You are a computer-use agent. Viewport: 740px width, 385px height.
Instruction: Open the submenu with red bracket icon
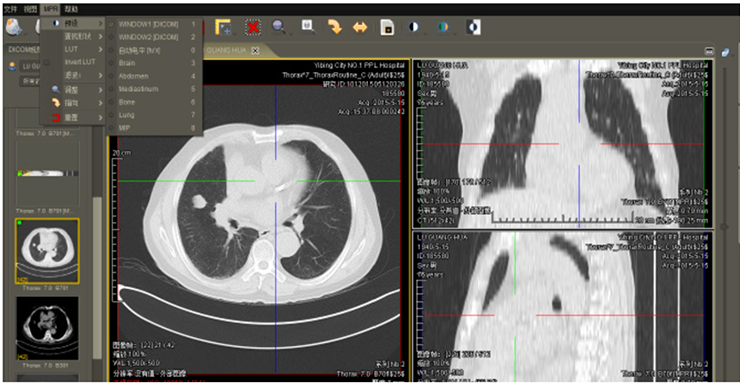pos(72,117)
